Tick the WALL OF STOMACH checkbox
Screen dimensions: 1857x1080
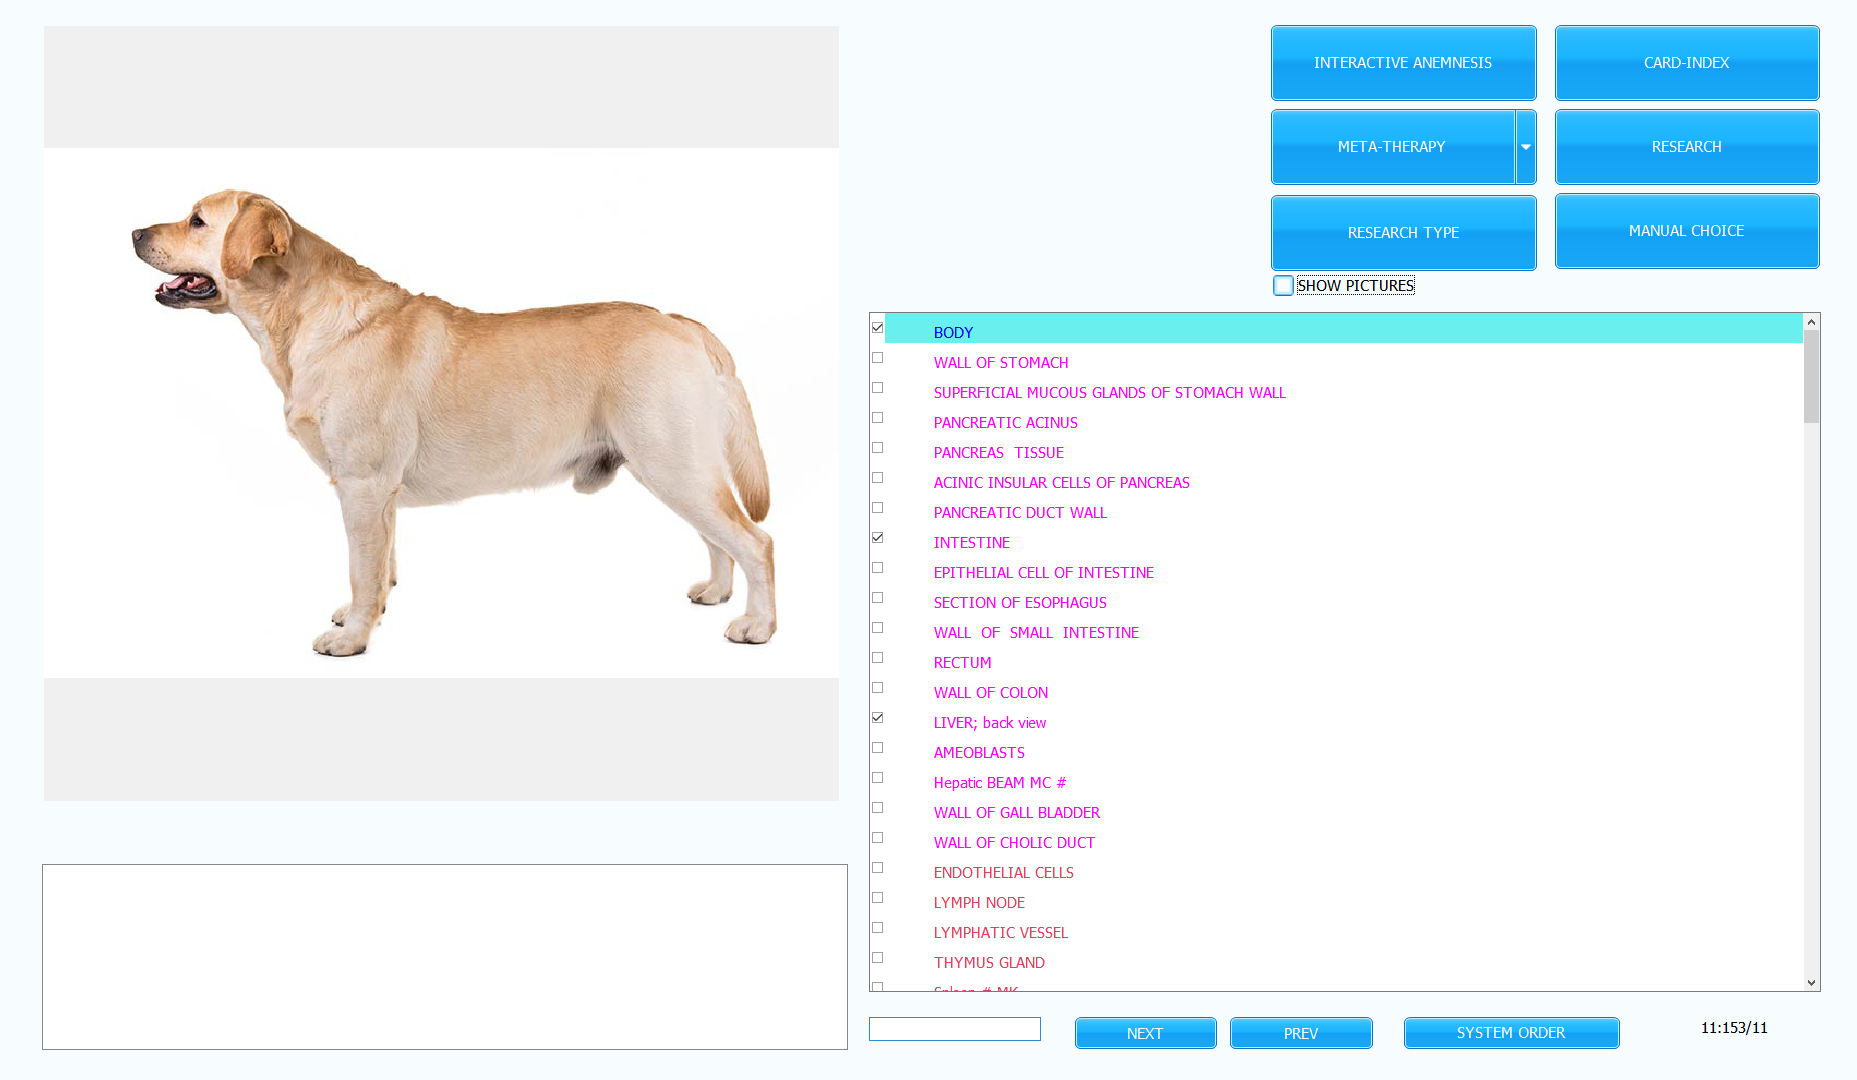(877, 358)
